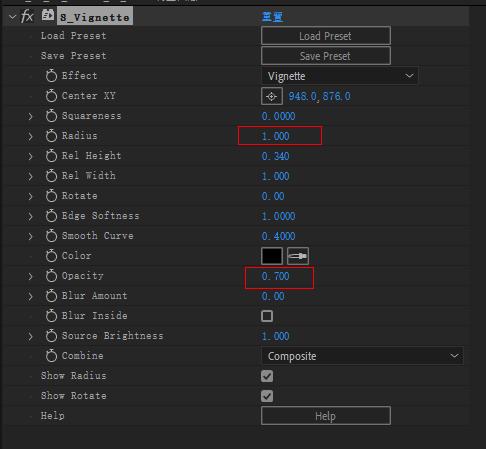The width and height of the screenshot is (486, 449).
Task: Expand the Squareness property
Action: [x=30, y=116]
